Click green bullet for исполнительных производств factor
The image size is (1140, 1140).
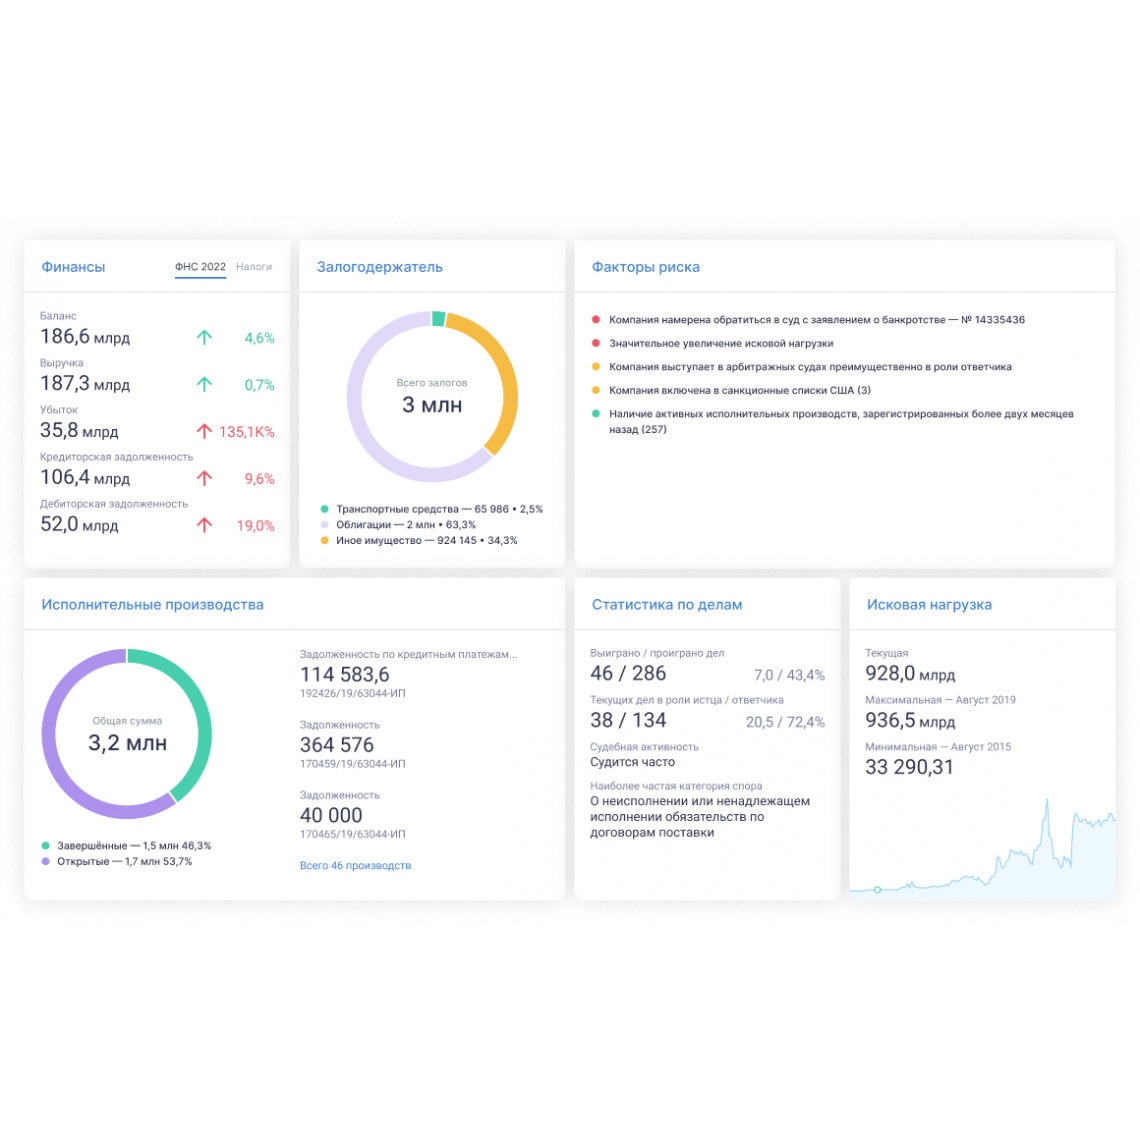(595, 414)
